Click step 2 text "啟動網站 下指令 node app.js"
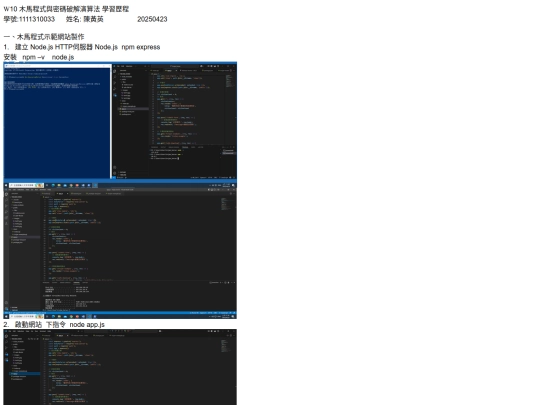This screenshot has height=405, width=540. pos(60,324)
